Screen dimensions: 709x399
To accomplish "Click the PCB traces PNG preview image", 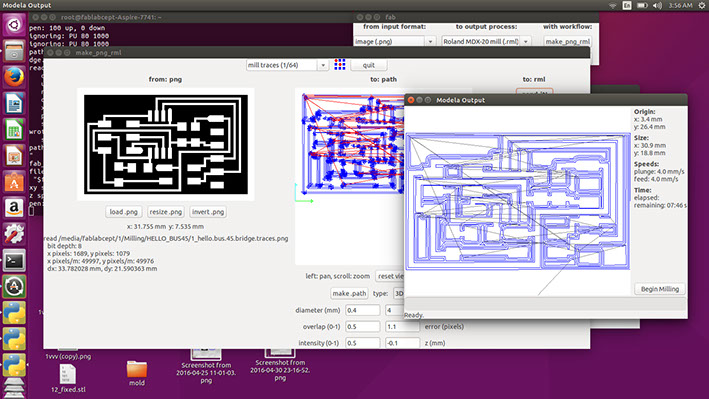I will point(165,144).
